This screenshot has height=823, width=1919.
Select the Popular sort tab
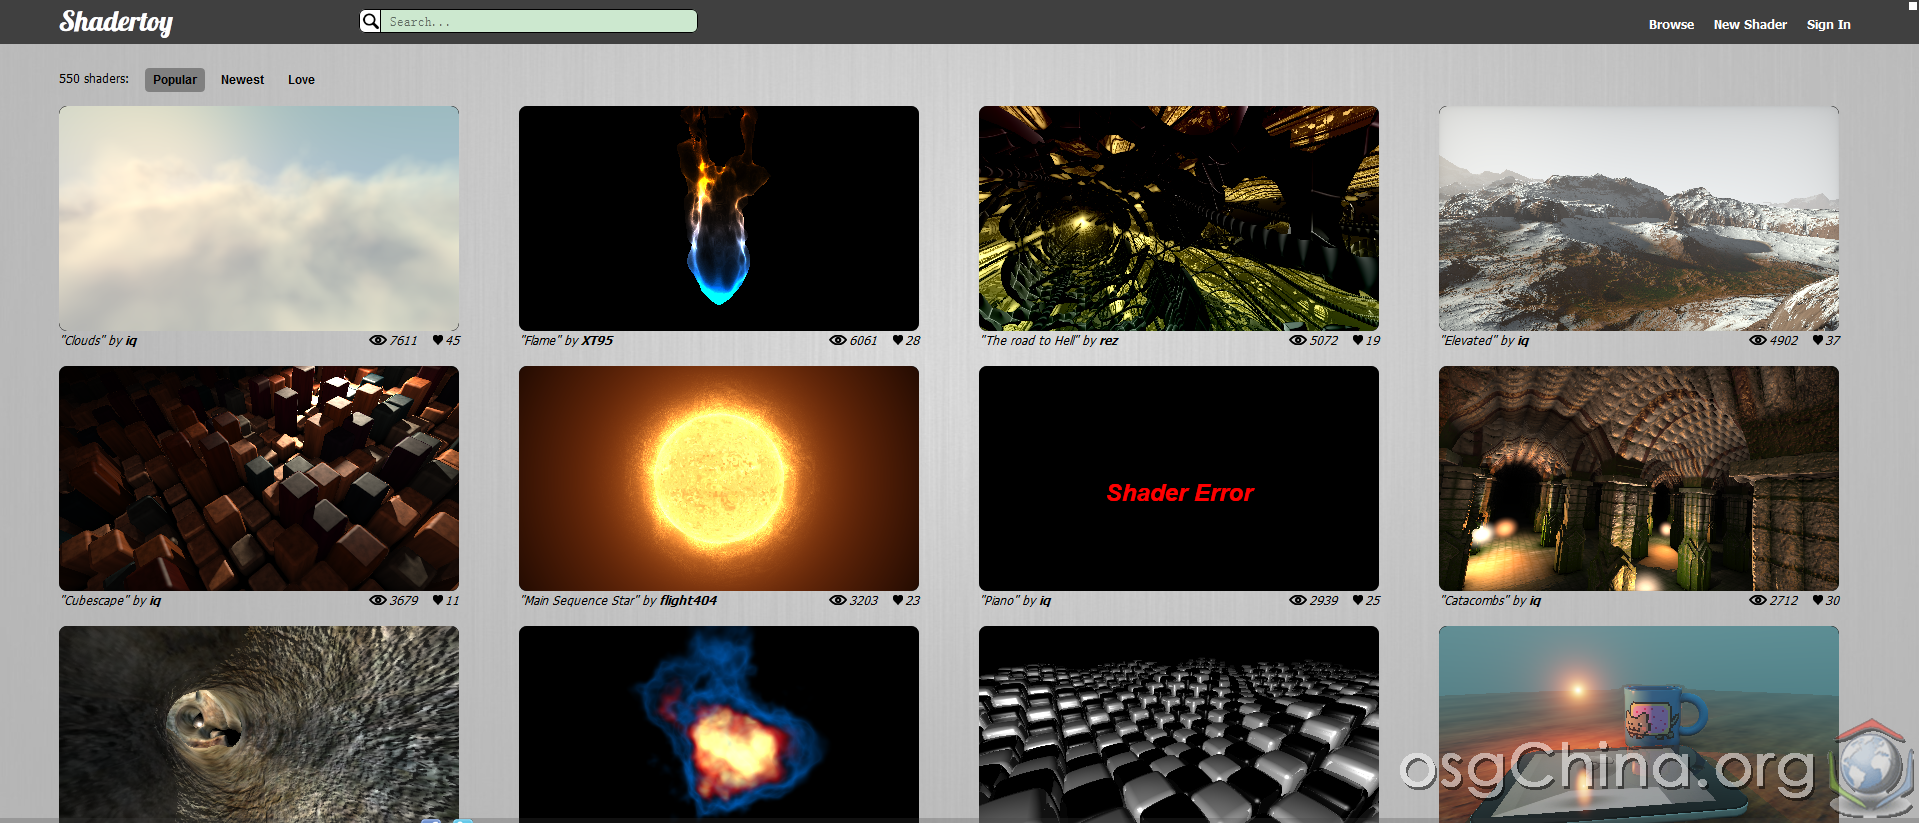pos(175,80)
